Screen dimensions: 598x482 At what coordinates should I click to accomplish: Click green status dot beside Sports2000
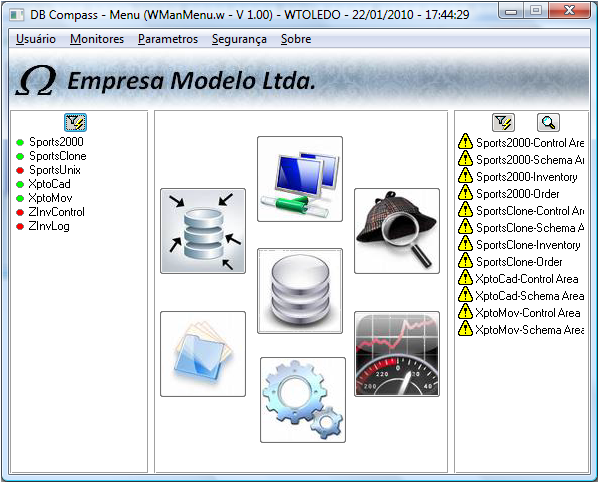click(x=20, y=143)
